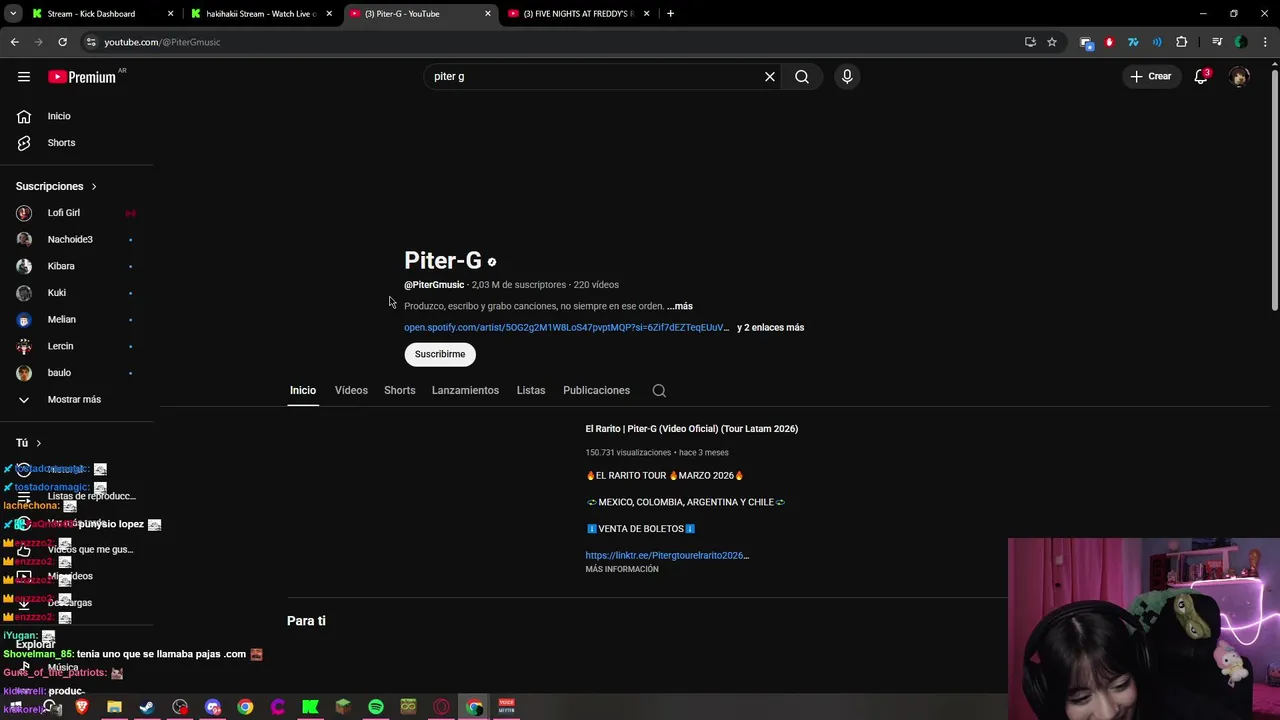
Task: Open the Chrome extensions puzzle icon
Action: click(x=1181, y=42)
